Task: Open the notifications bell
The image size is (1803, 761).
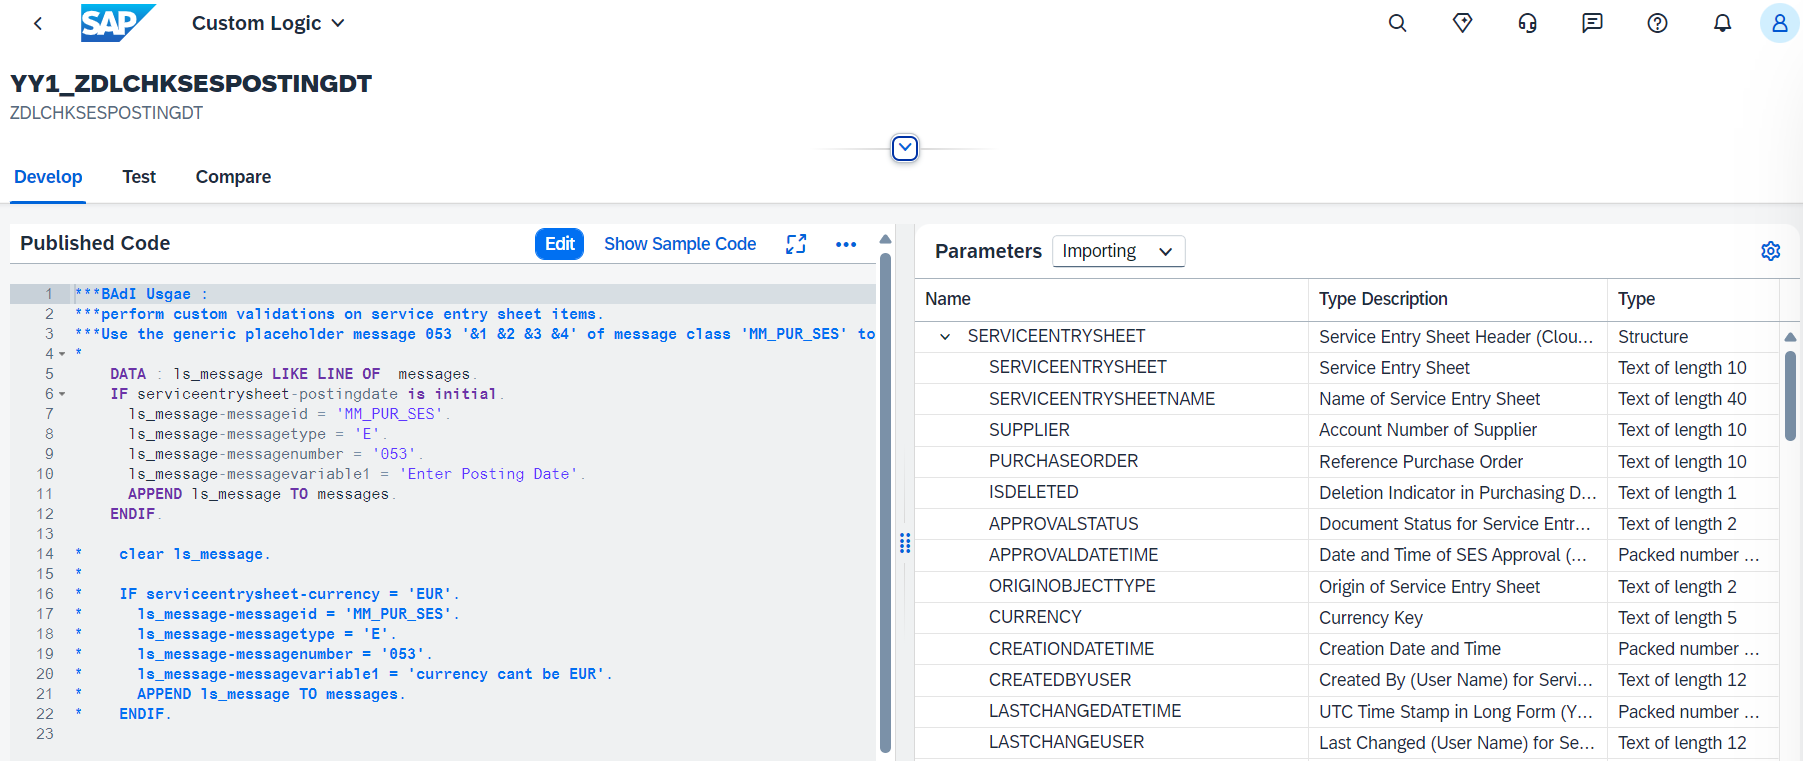Action: coord(1723,23)
